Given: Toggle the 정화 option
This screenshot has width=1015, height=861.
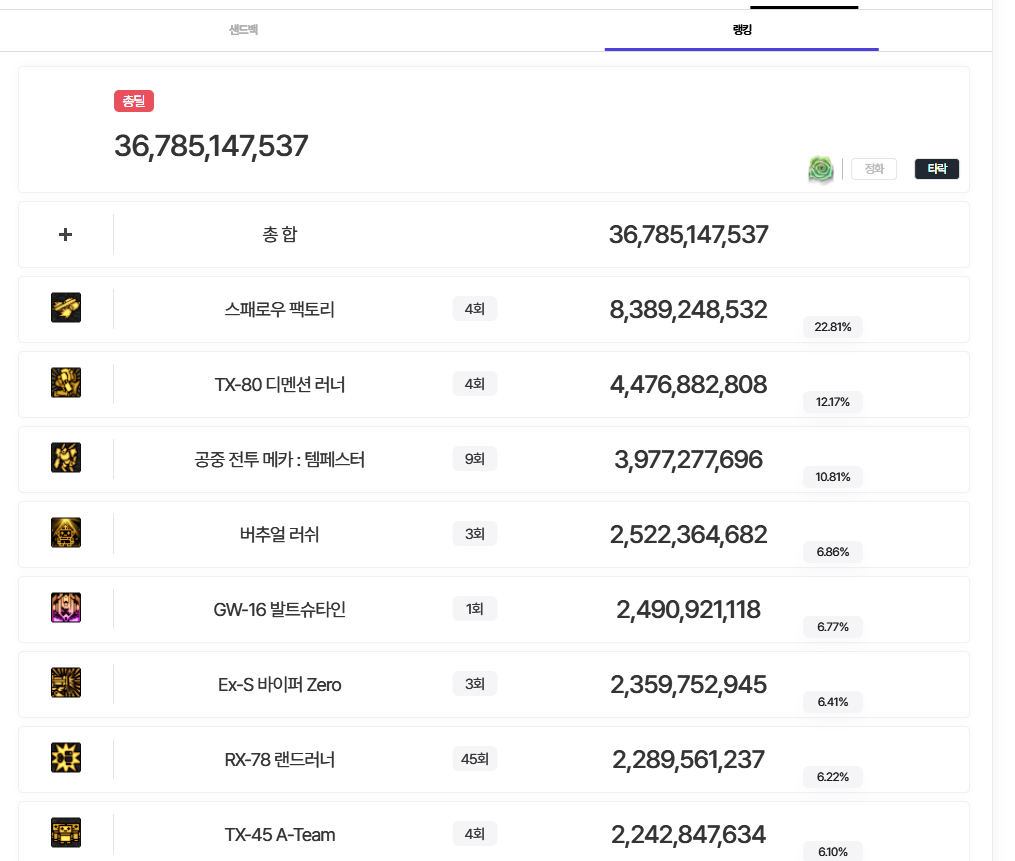Looking at the screenshot, I should [x=874, y=169].
